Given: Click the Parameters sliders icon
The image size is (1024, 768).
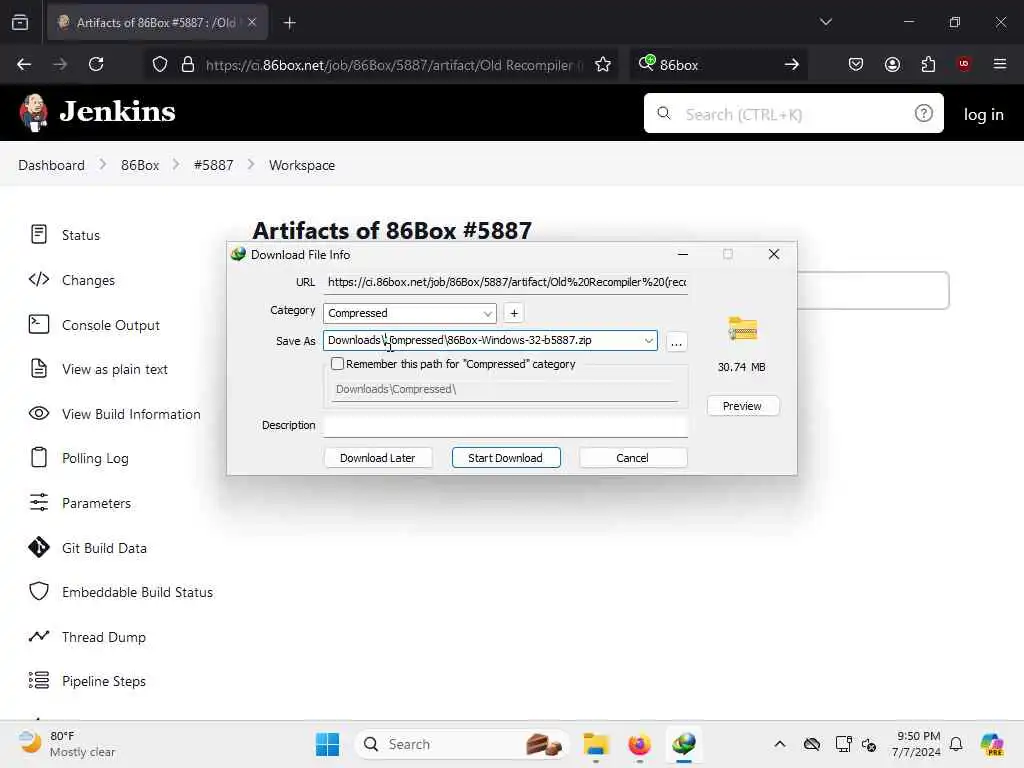Looking at the screenshot, I should (x=39, y=502).
